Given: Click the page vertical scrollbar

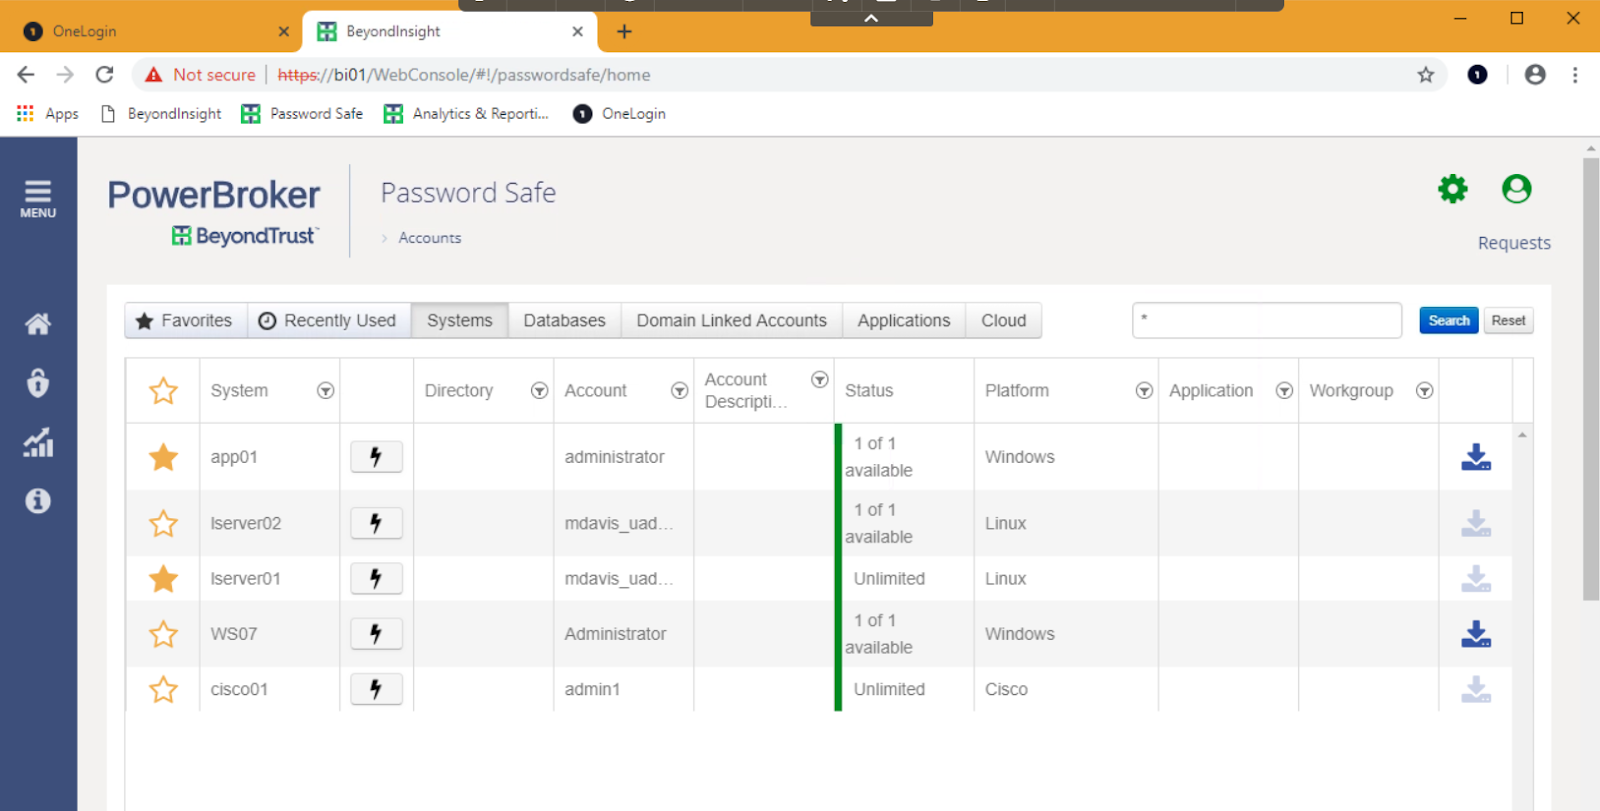Looking at the screenshot, I should tap(1591, 380).
